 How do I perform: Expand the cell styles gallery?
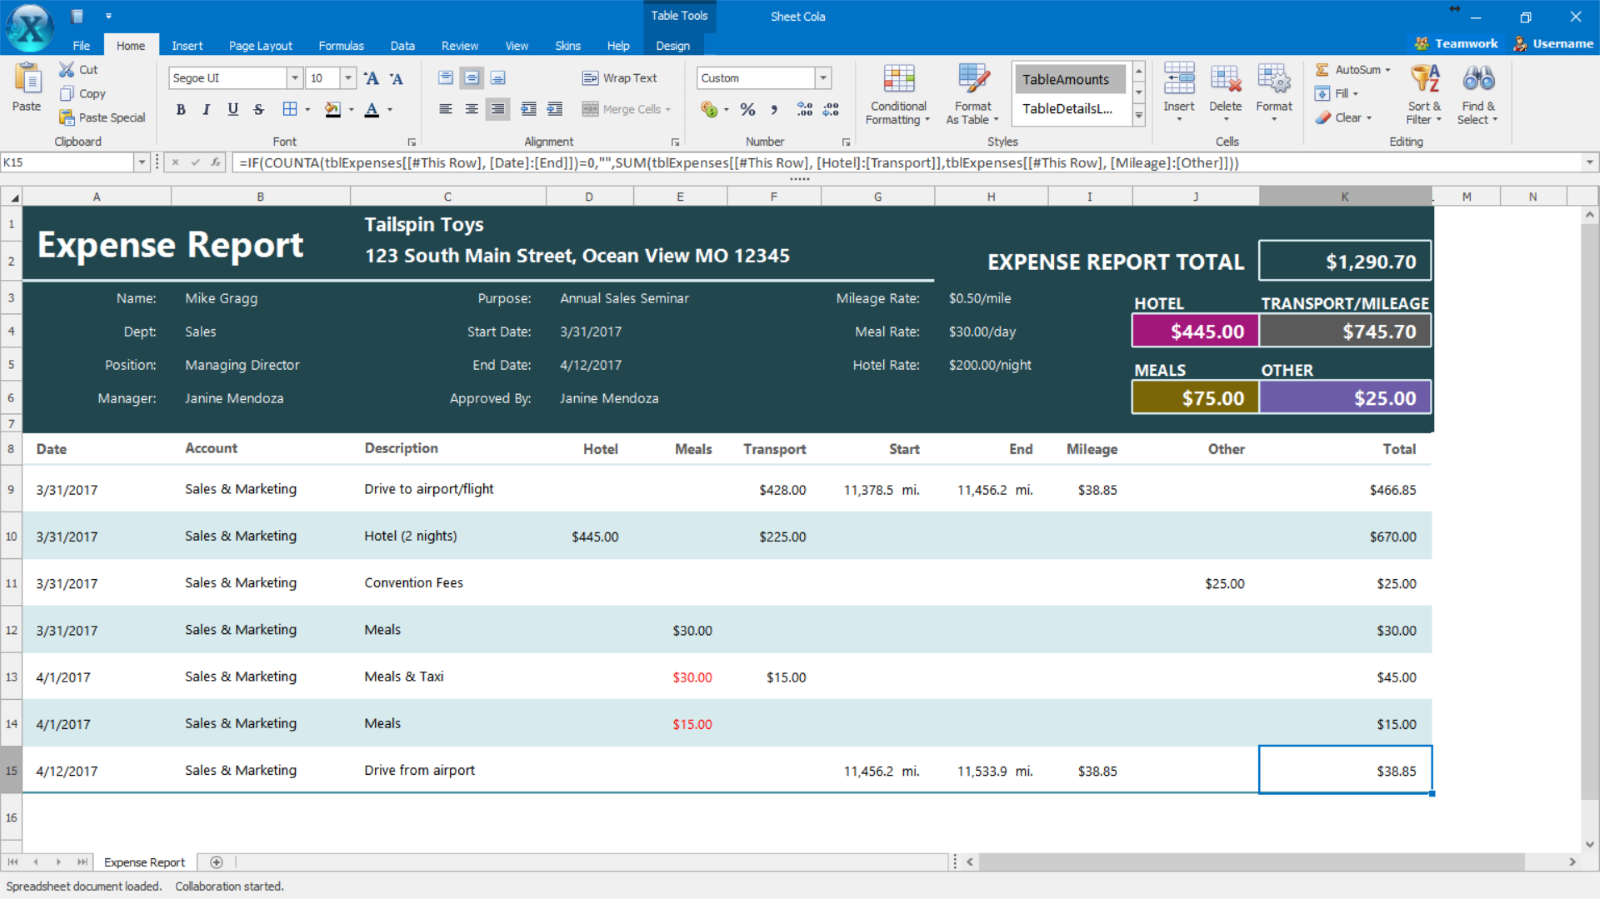(x=1138, y=115)
